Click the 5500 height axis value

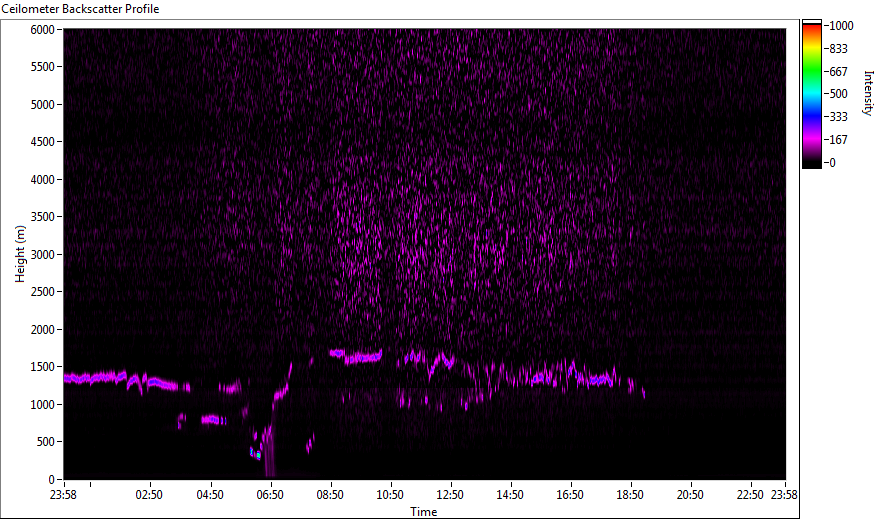click(x=43, y=67)
